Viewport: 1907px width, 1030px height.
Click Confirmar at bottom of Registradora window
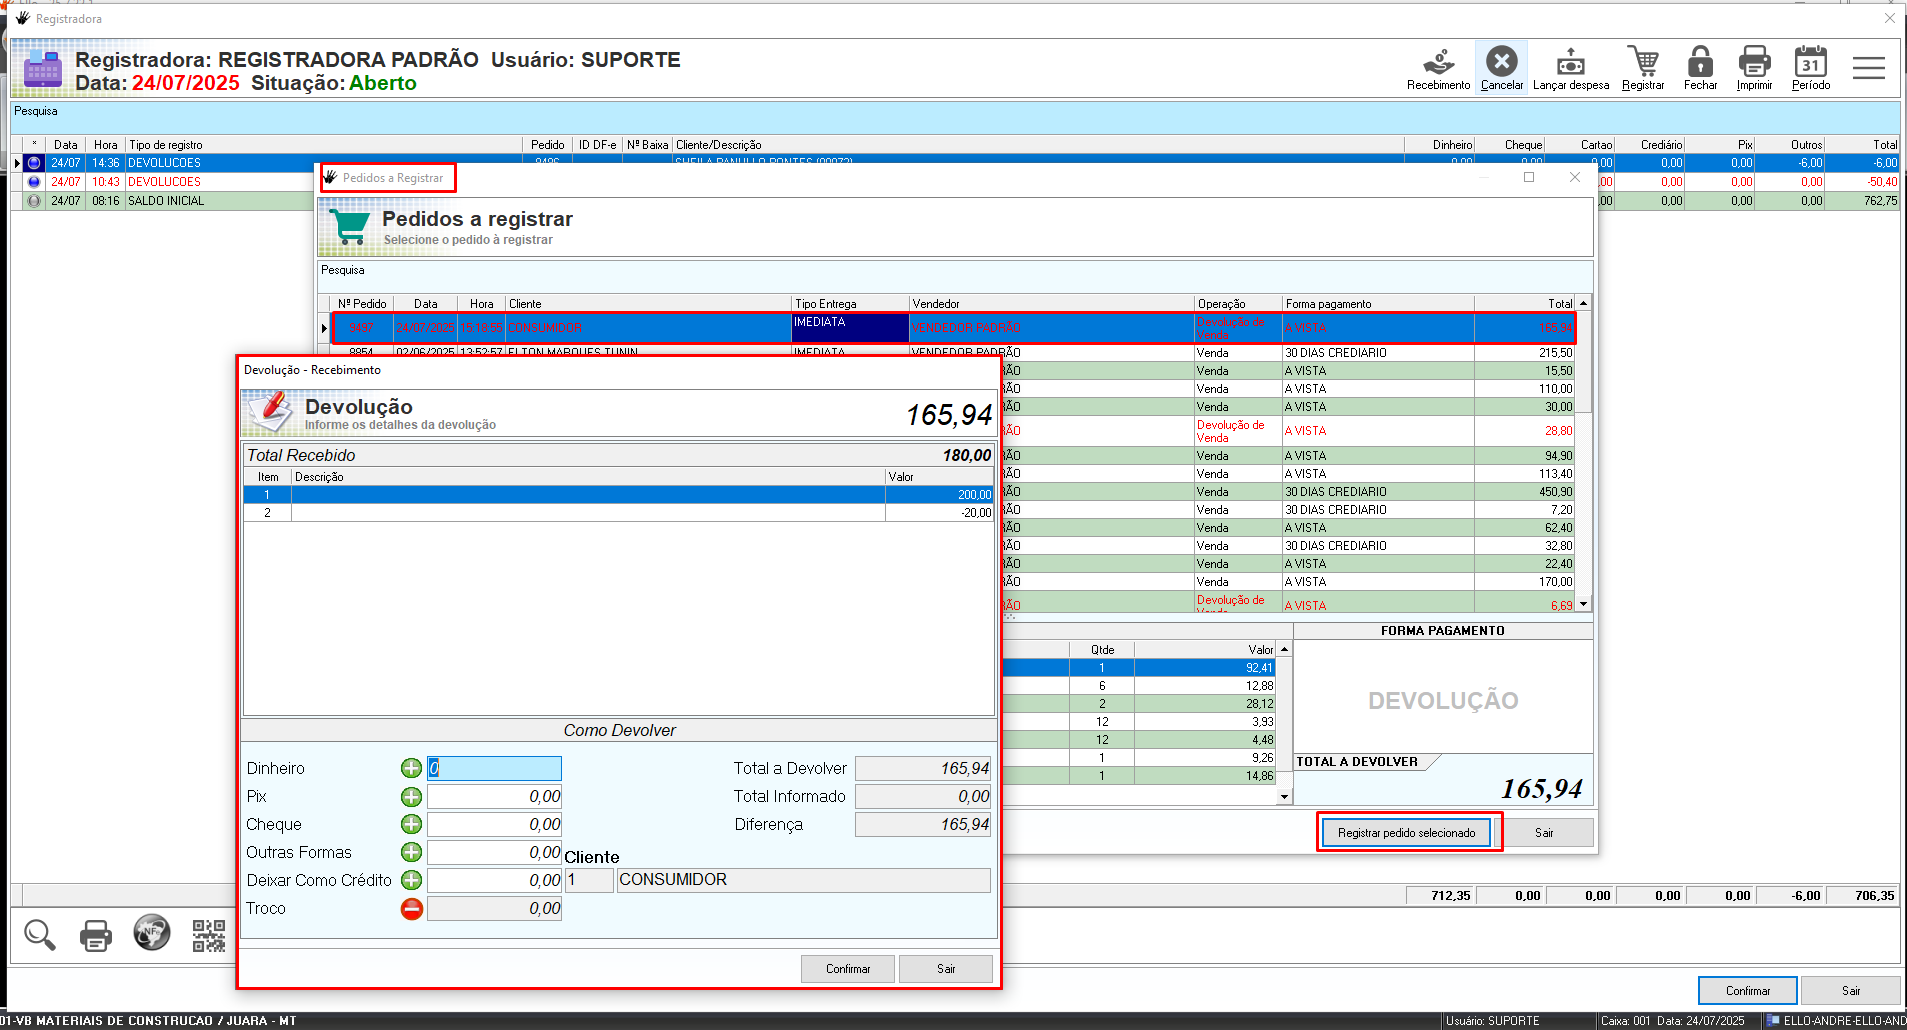tap(1747, 991)
